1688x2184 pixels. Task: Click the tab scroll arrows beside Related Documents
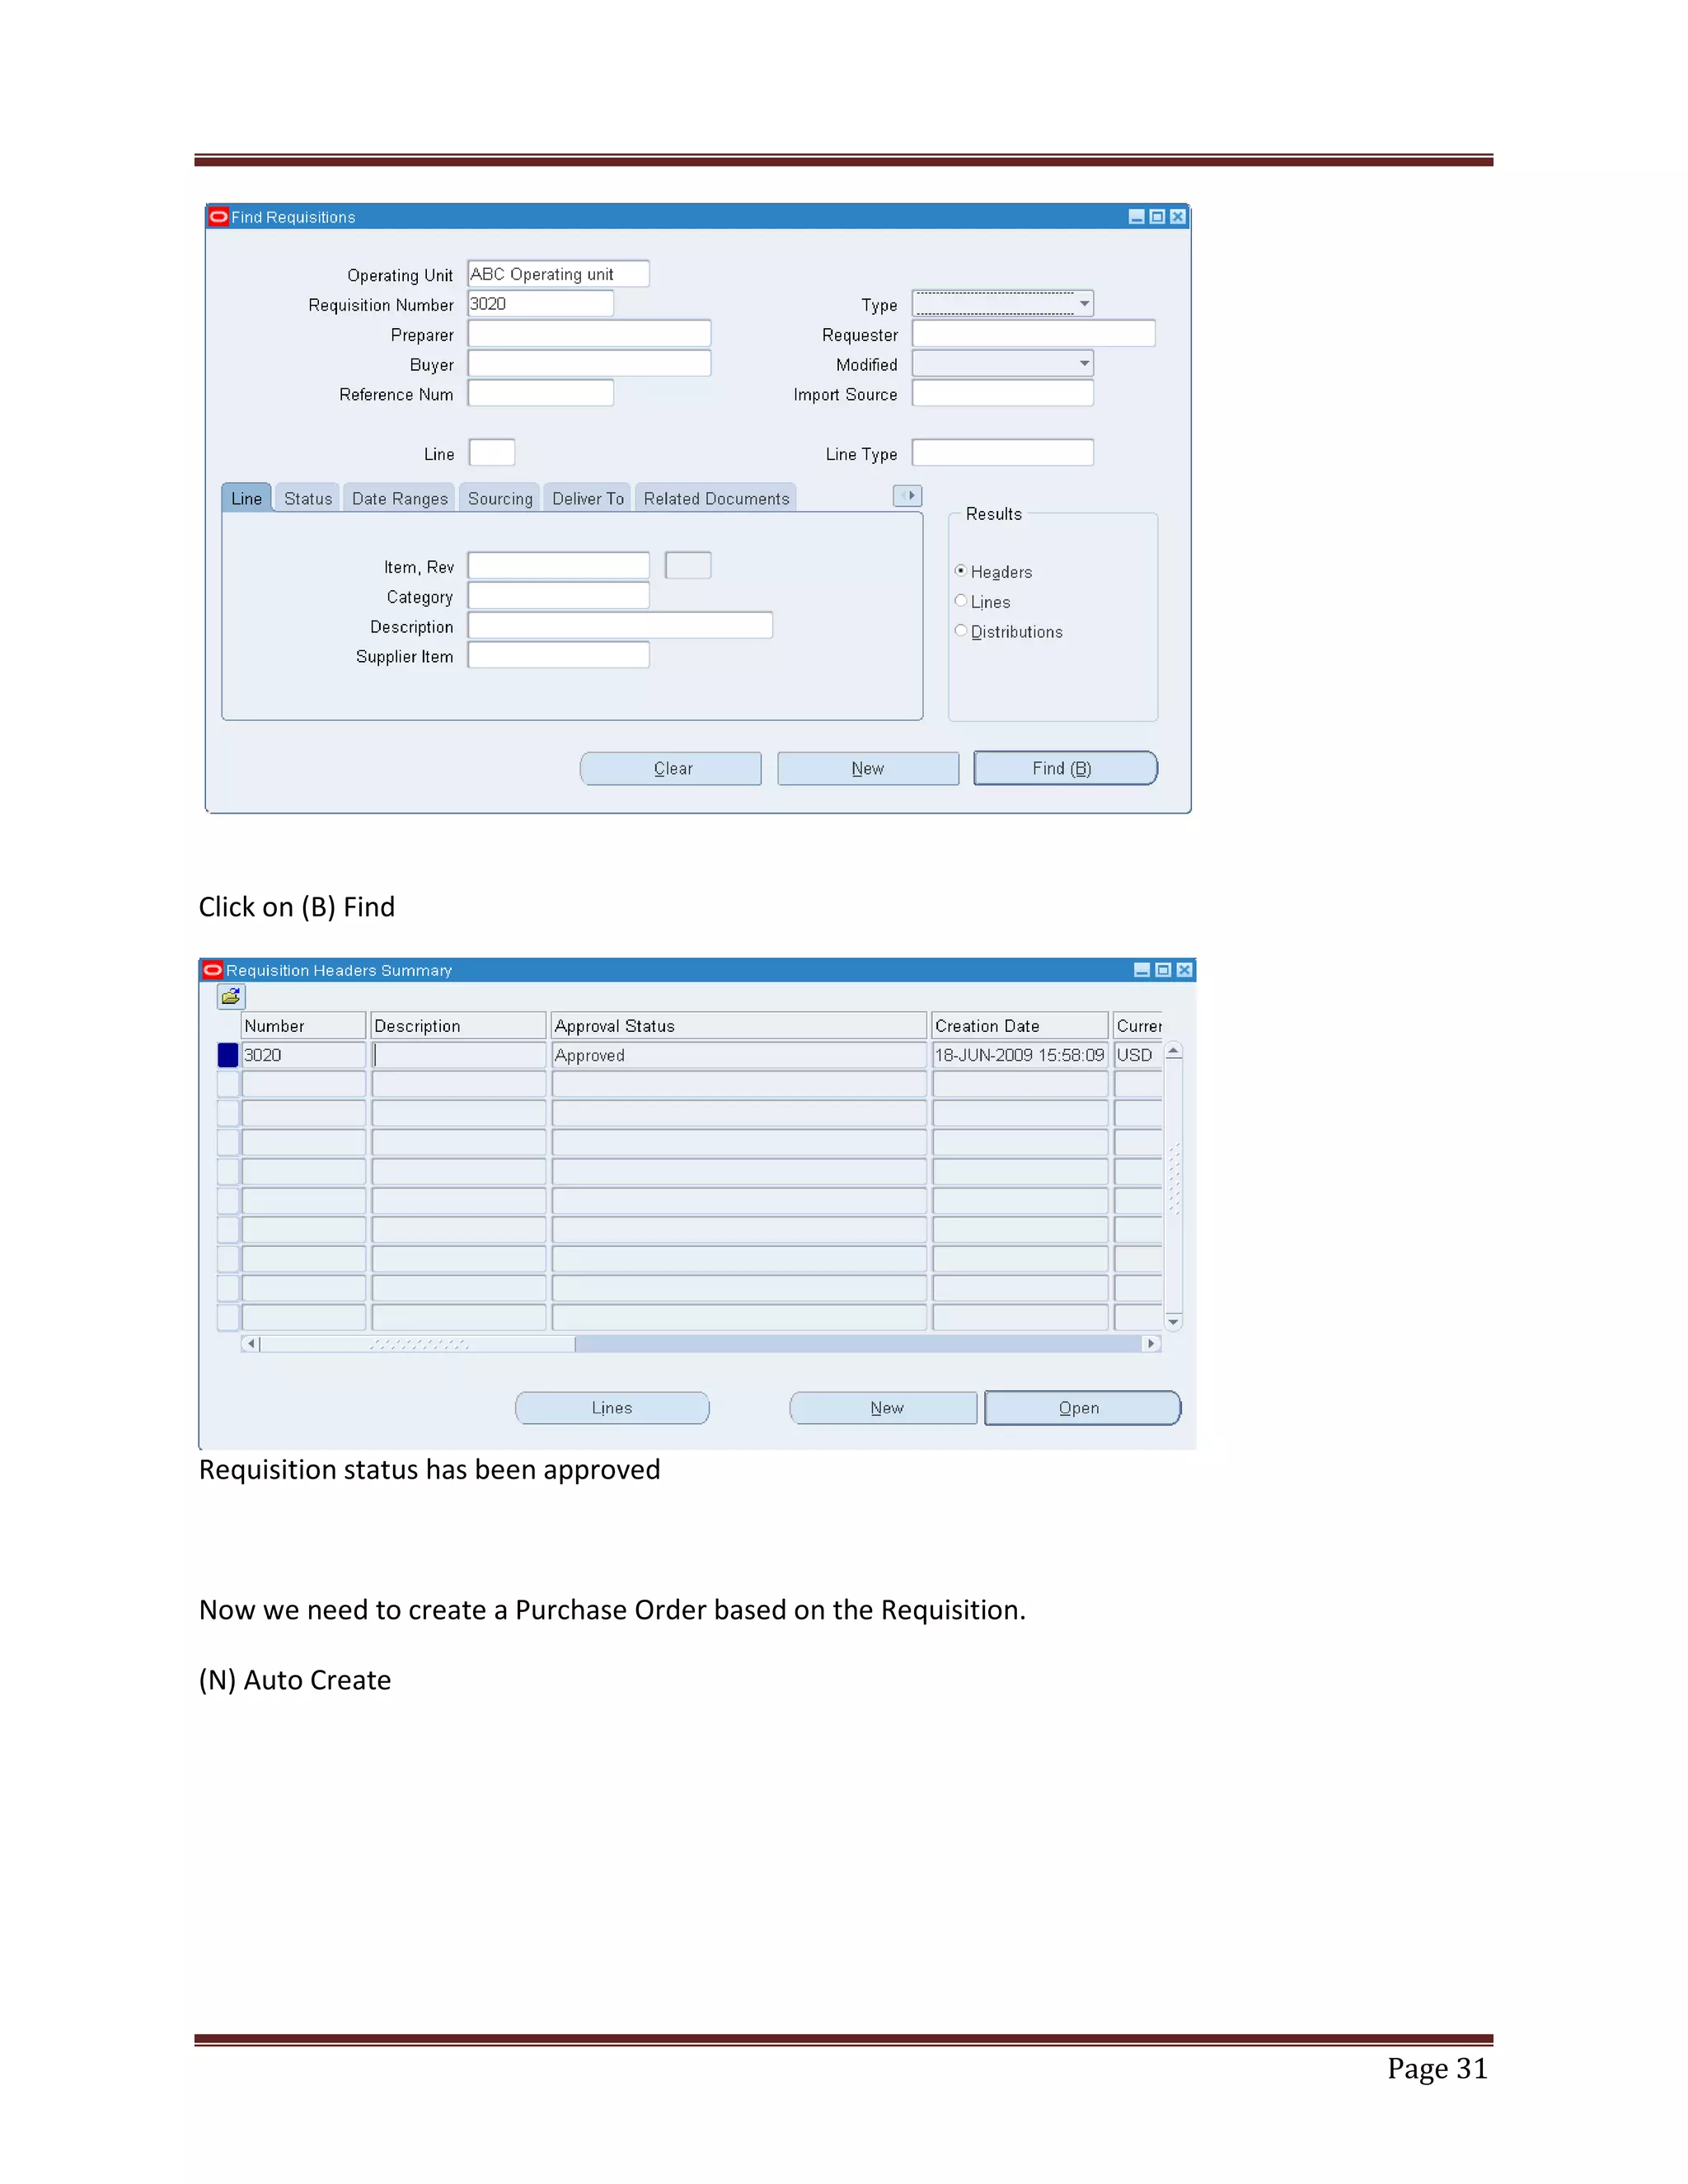point(907,495)
